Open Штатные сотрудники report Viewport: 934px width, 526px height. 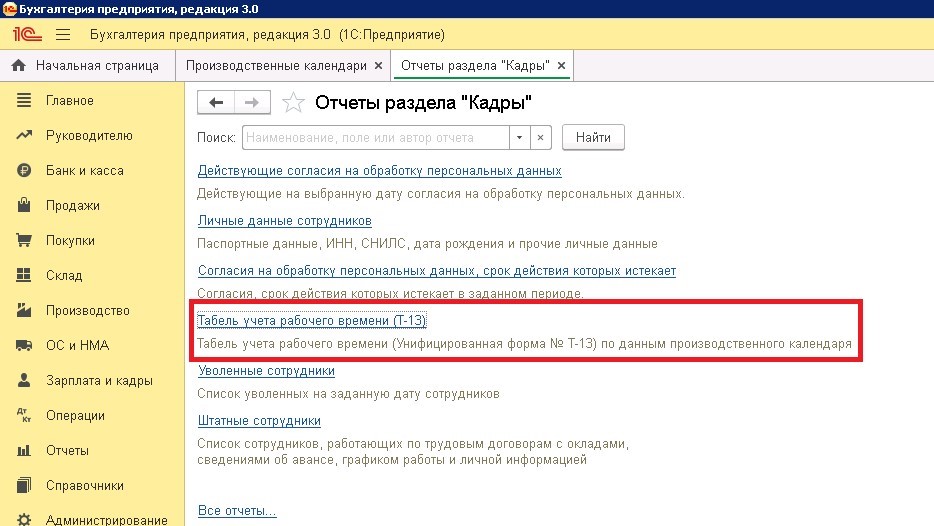(259, 421)
